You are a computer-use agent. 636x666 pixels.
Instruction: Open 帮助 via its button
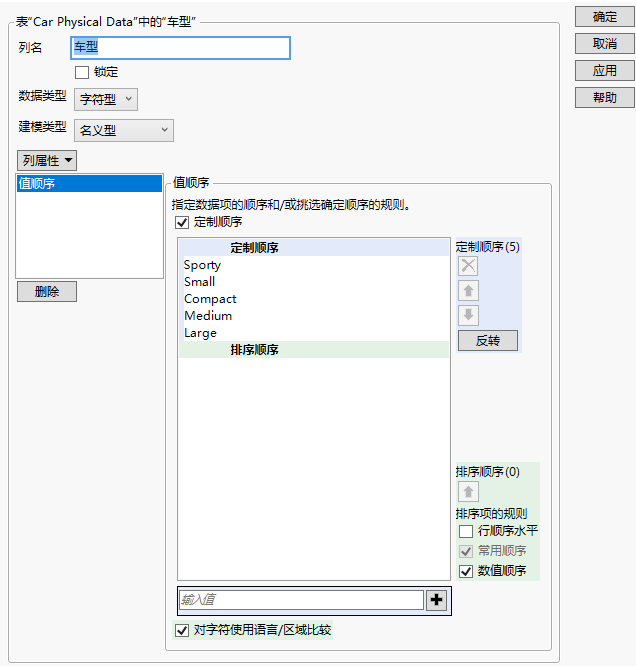(x=605, y=98)
